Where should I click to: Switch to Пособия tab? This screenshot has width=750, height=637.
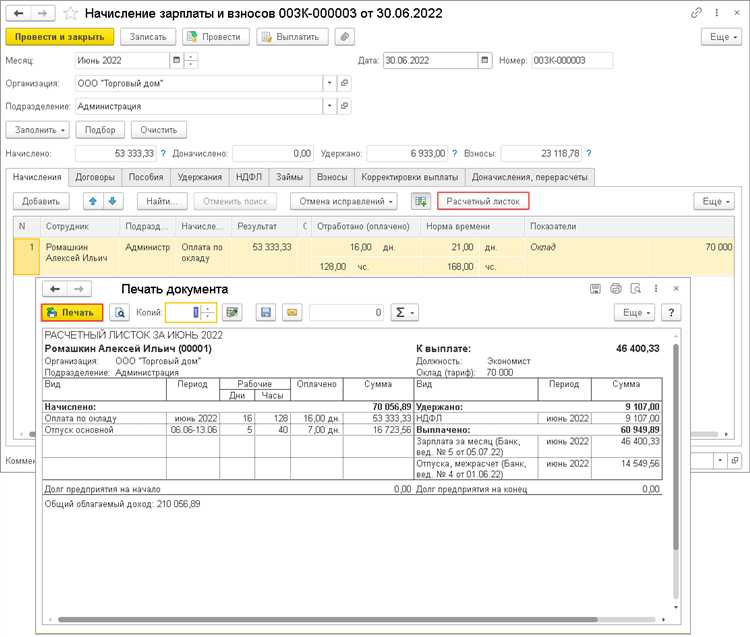(146, 177)
